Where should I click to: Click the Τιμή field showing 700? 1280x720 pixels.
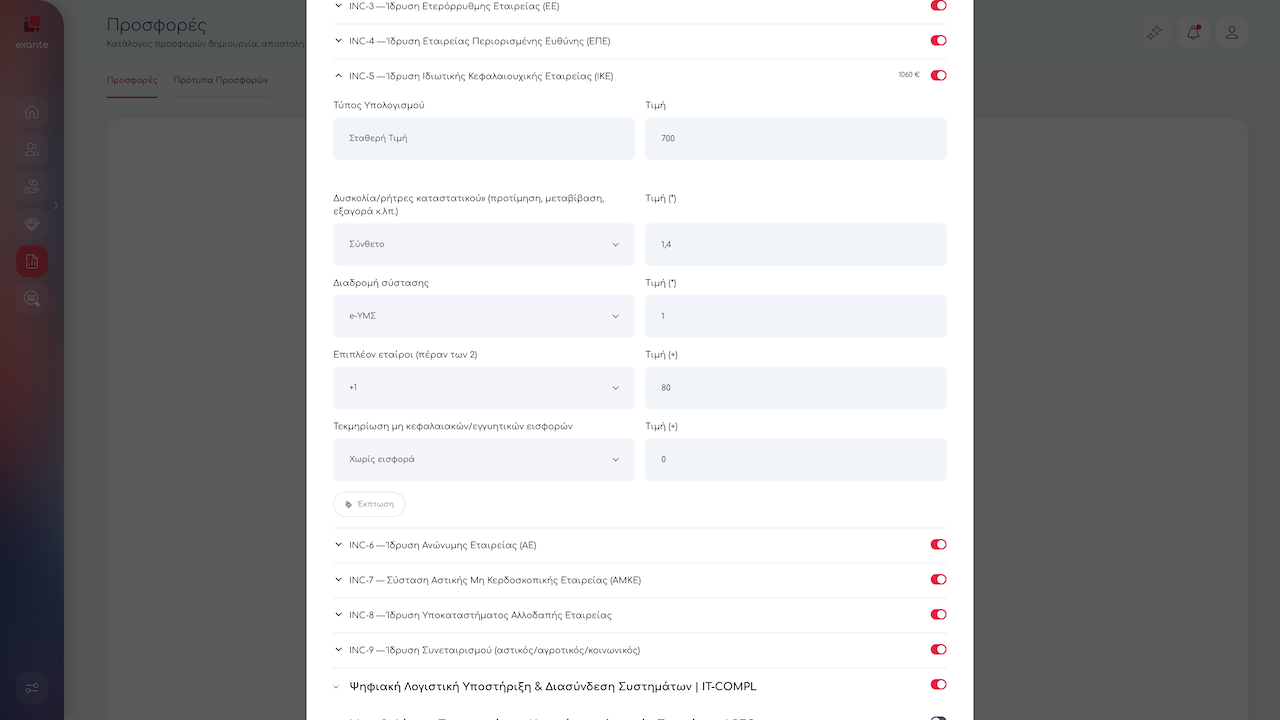coord(795,138)
